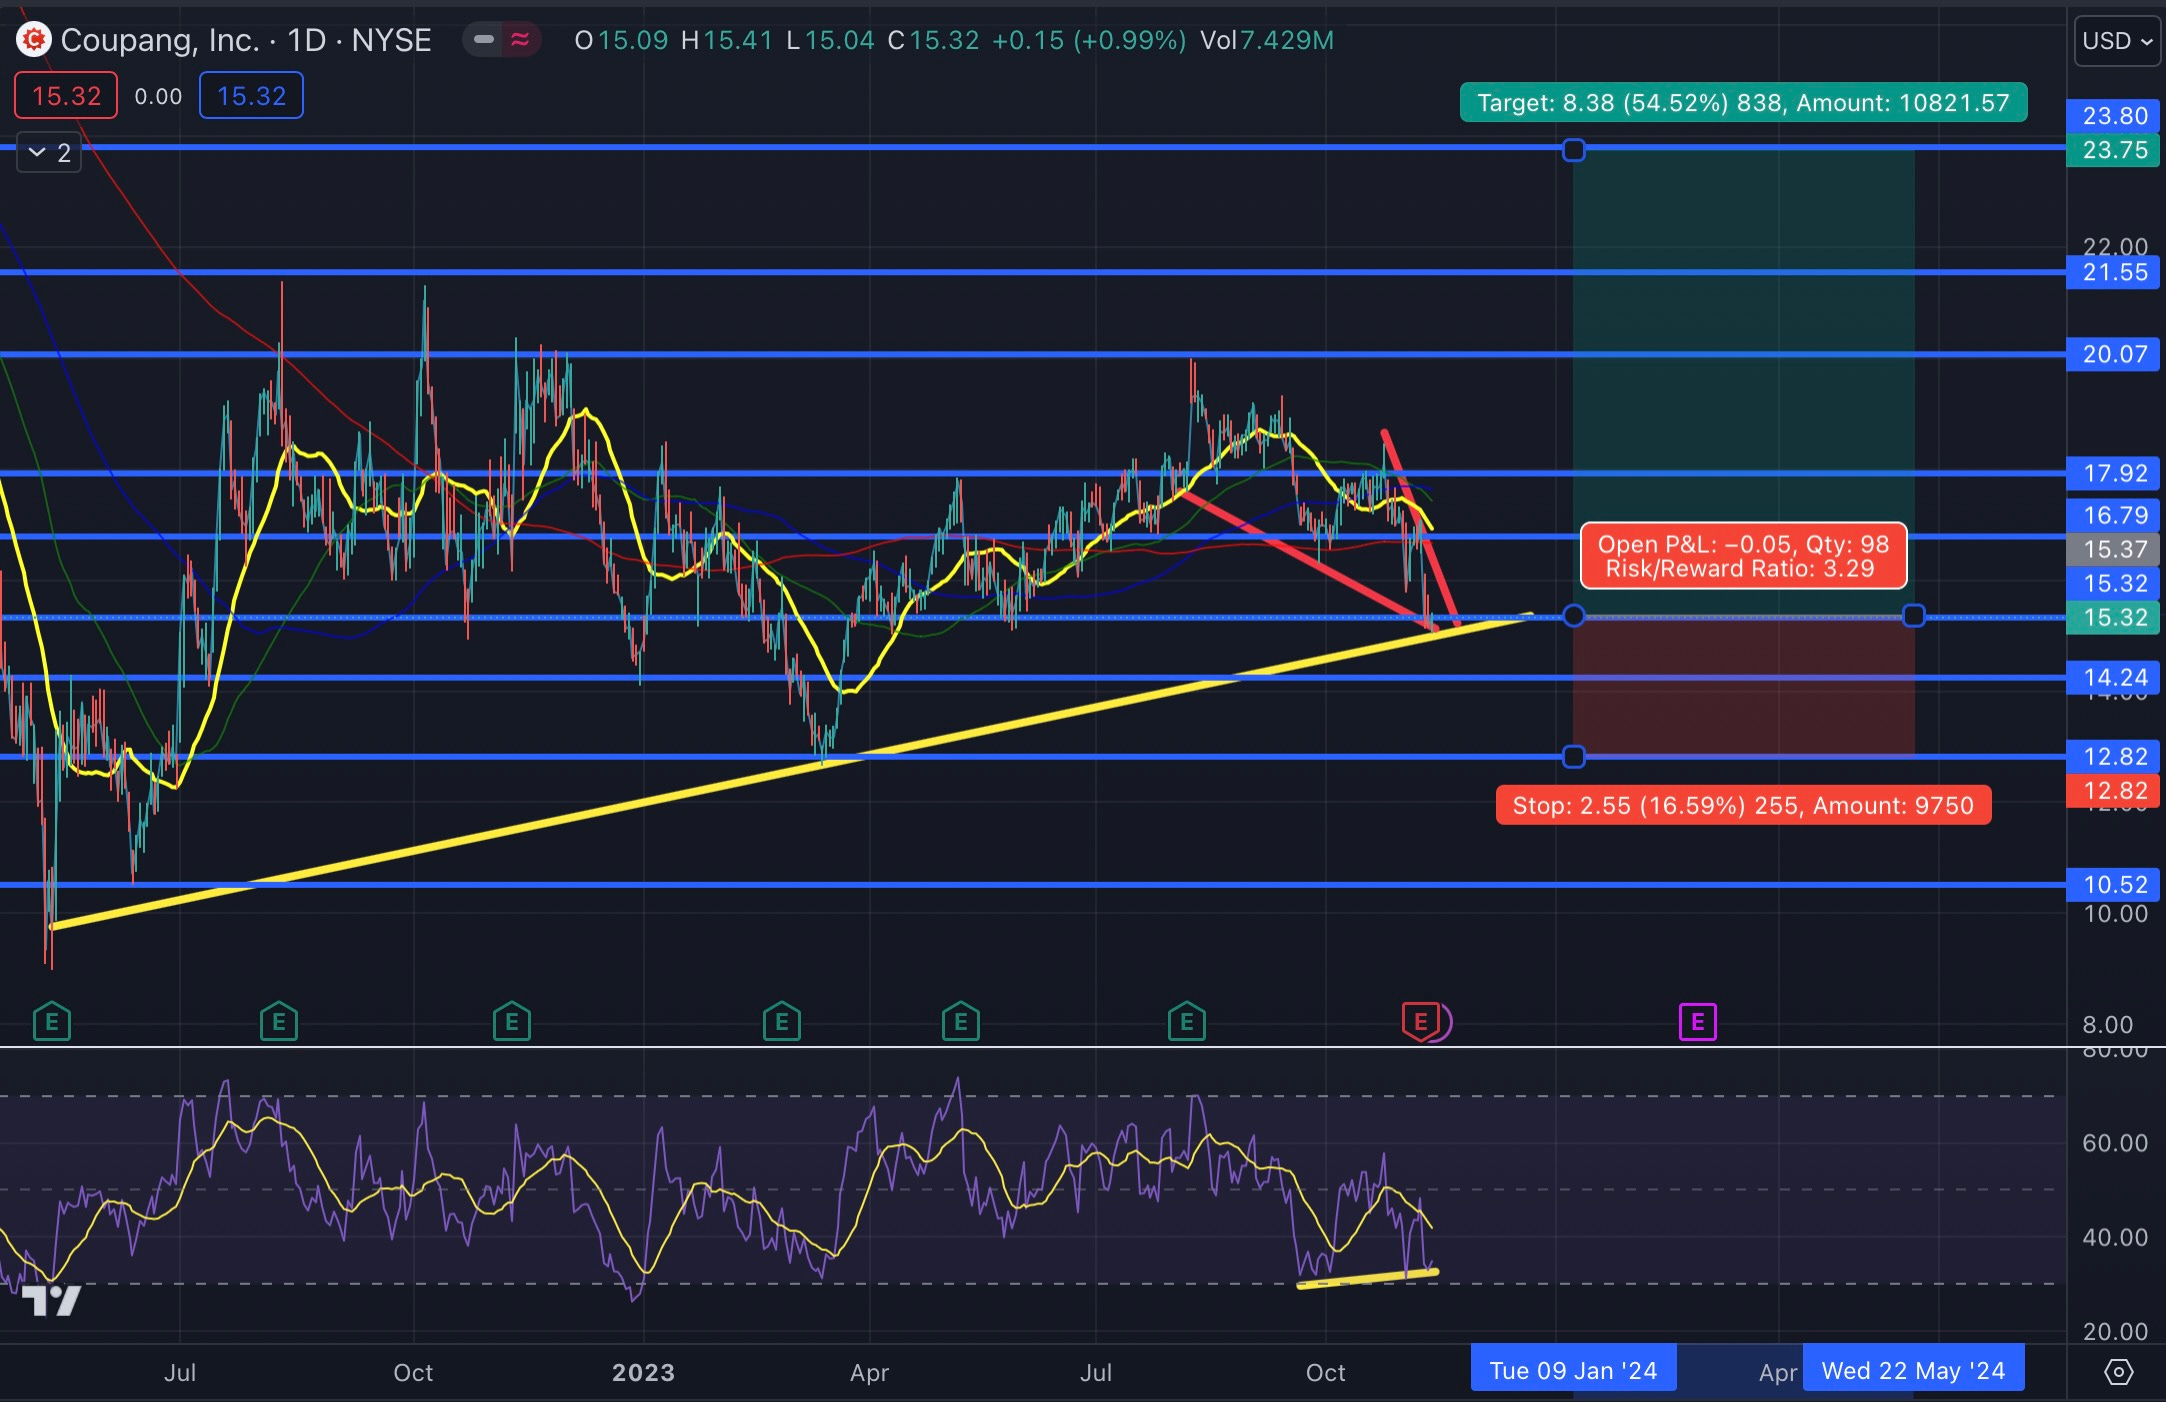The image size is (2166, 1402).
Task: Click the first earnings marker before Jul 2022
Action: (x=52, y=1022)
